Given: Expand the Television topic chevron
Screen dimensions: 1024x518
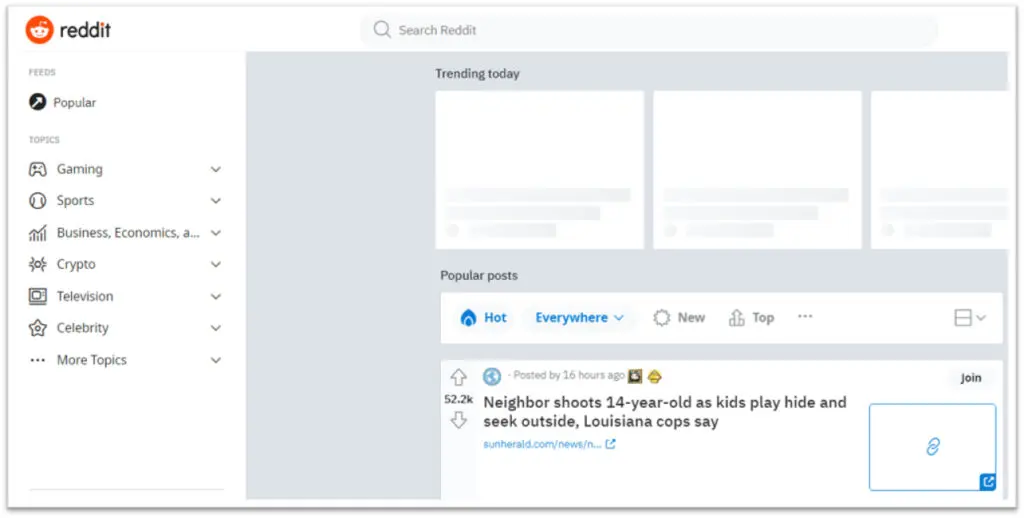Looking at the screenshot, I should [216, 297].
